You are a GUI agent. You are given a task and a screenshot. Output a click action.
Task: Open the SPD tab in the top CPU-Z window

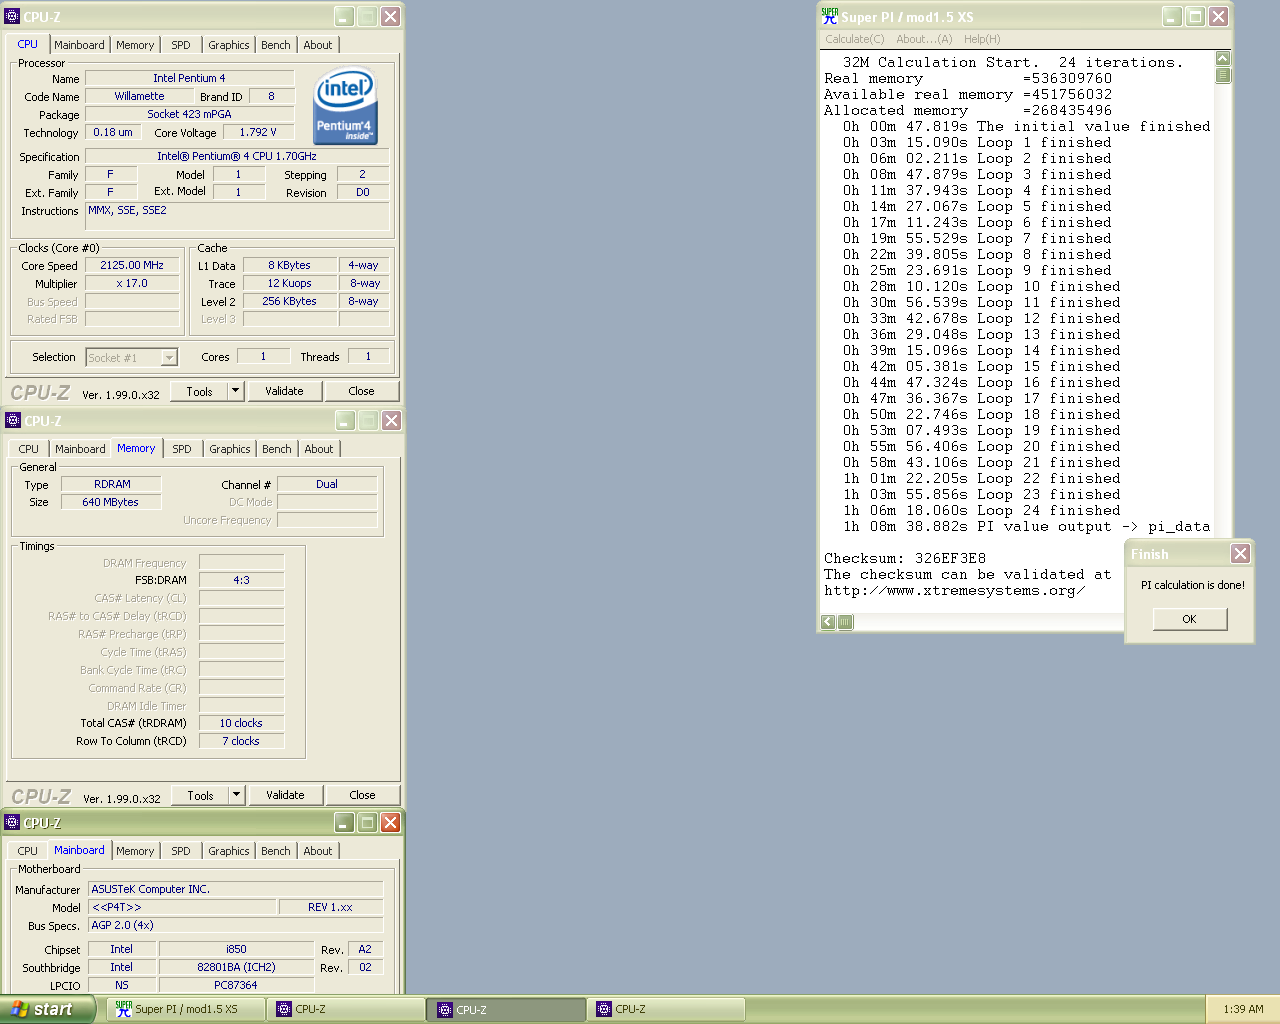pos(180,45)
